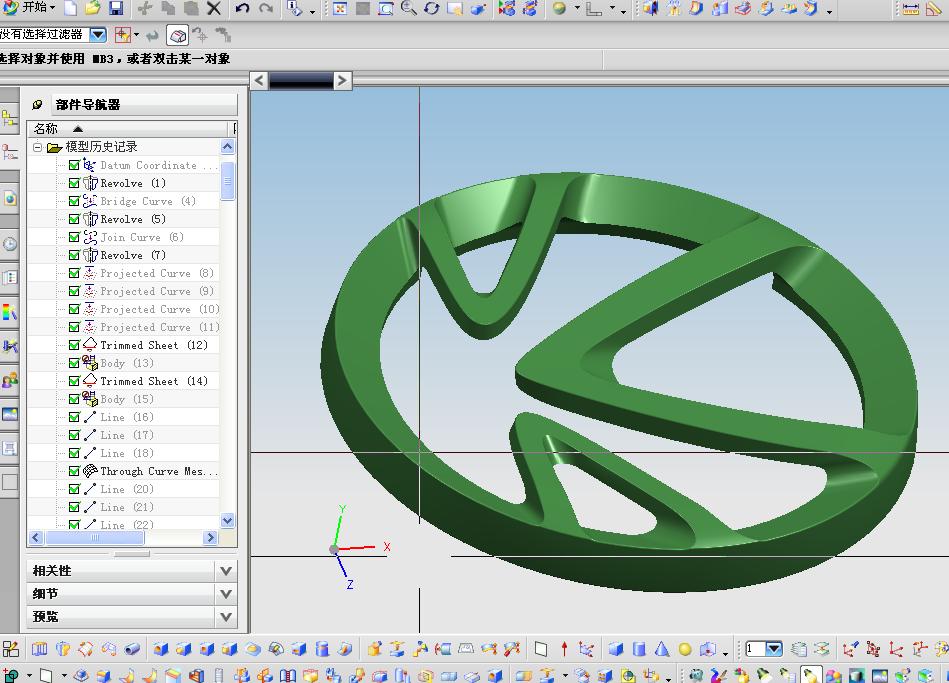Select the Zoom magnifier tool
This screenshot has height=683, width=949.
pos(409,8)
